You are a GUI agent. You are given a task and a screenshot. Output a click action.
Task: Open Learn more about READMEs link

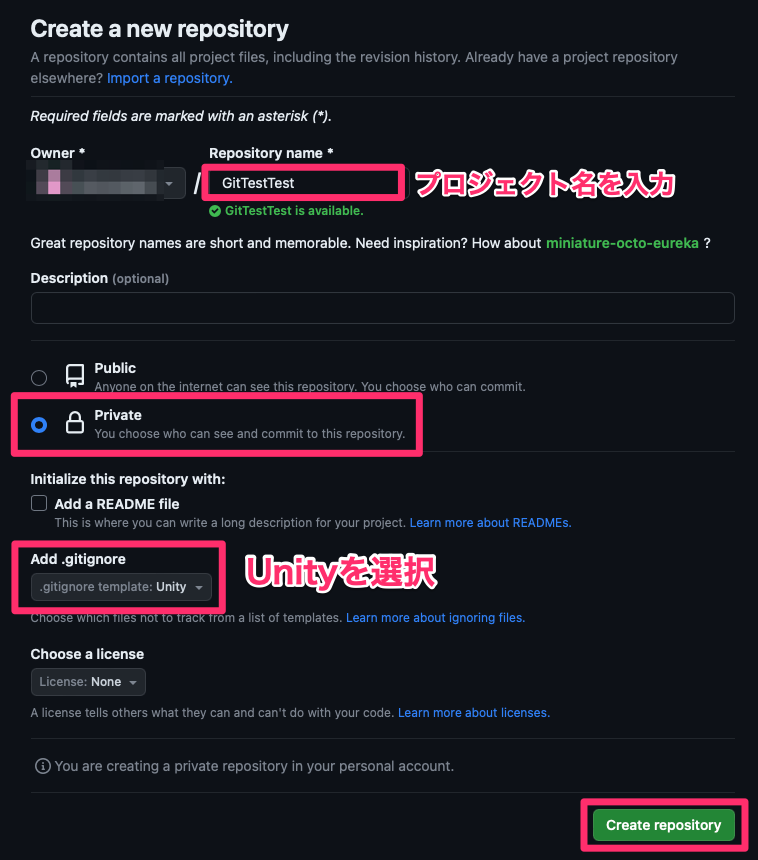[x=490, y=523]
